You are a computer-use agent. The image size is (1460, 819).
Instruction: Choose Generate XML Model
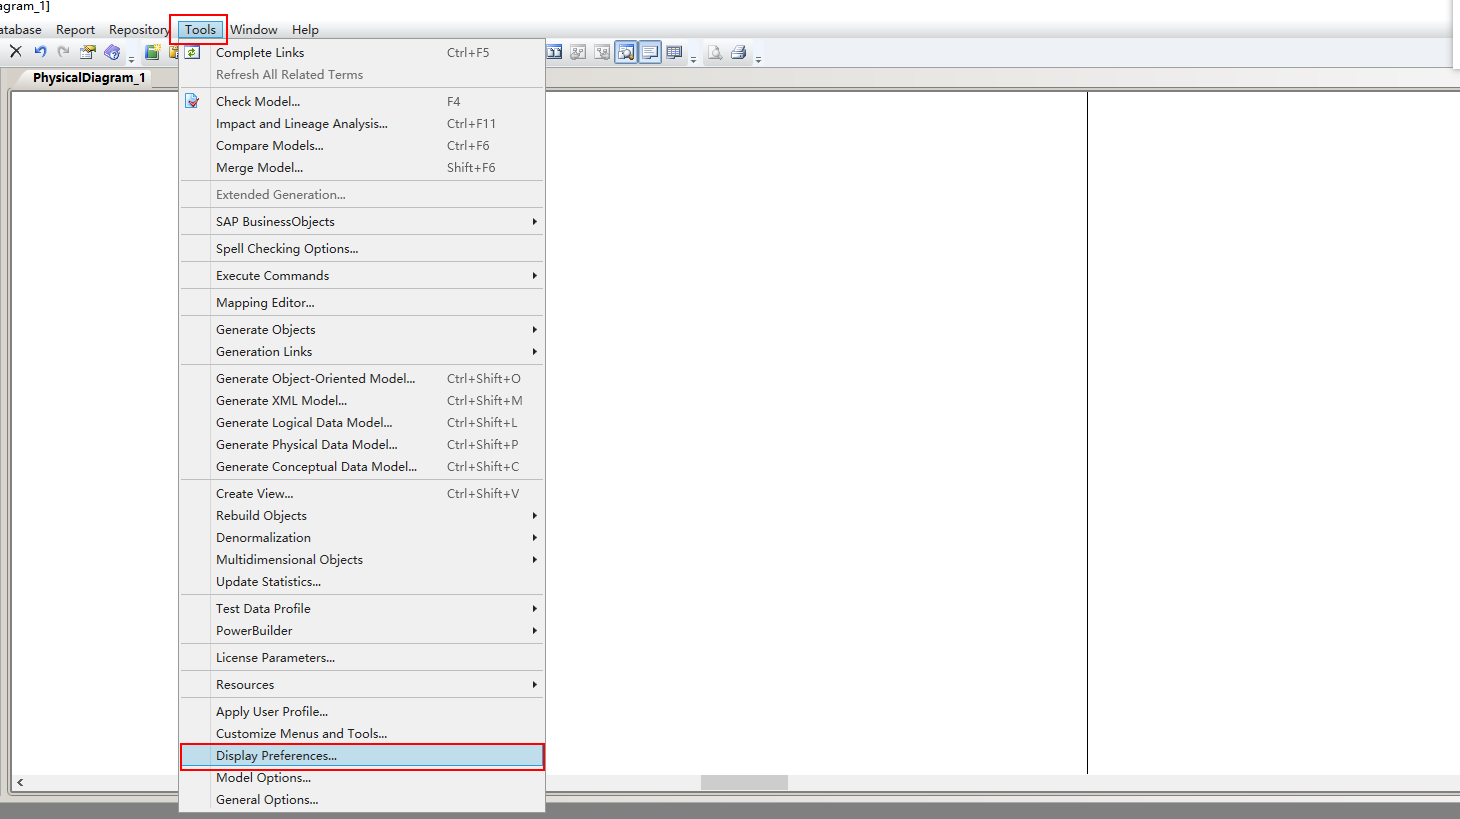[362, 401]
